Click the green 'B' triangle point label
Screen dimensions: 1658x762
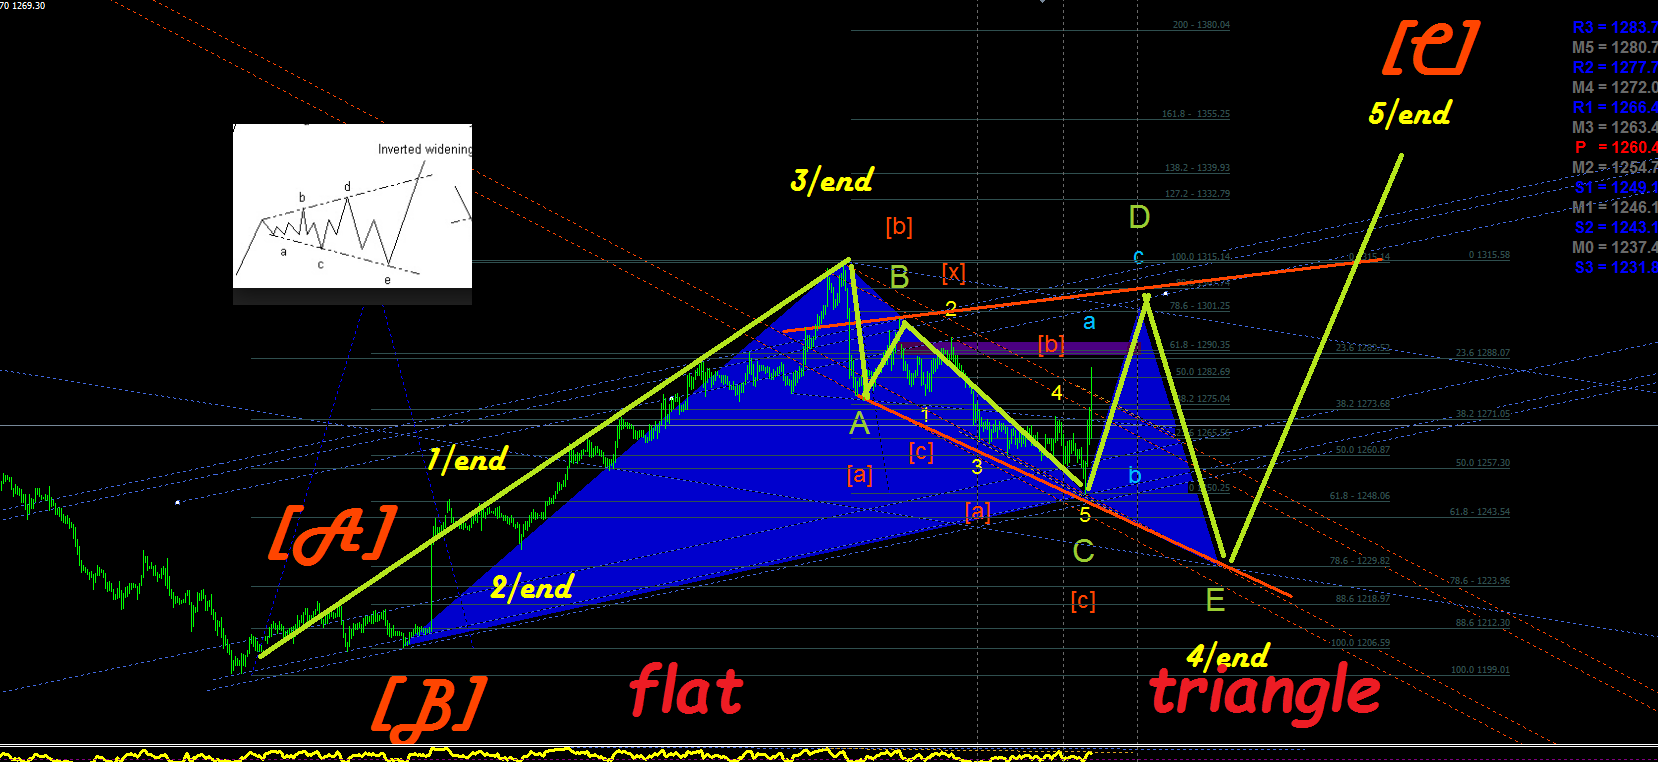(x=899, y=277)
